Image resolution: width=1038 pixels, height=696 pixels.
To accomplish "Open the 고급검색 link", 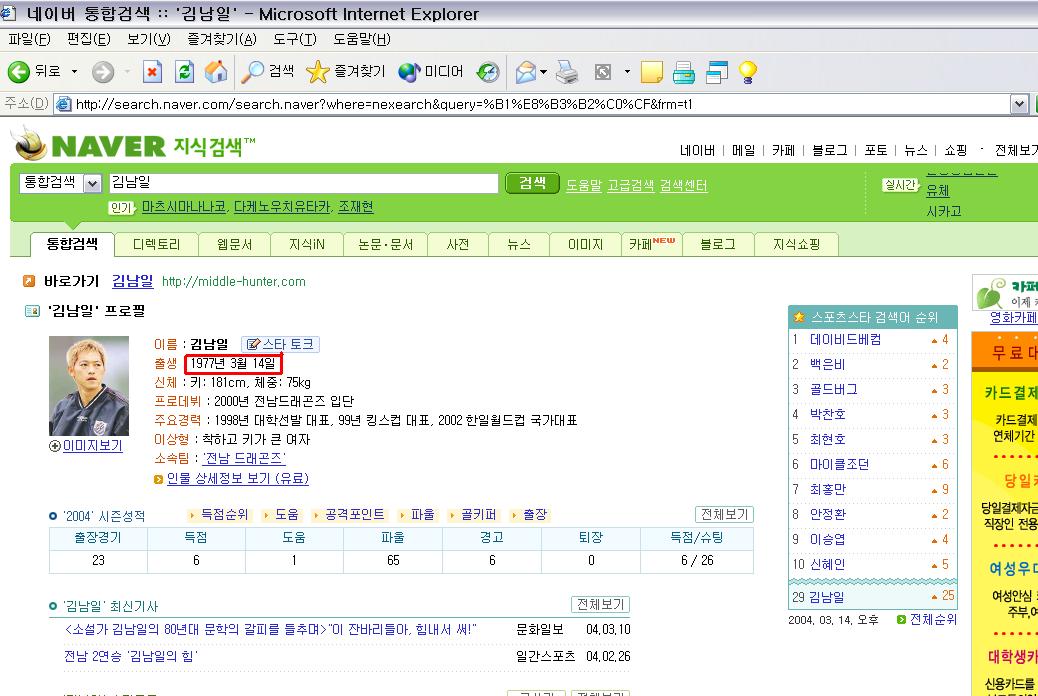I will [x=630, y=186].
